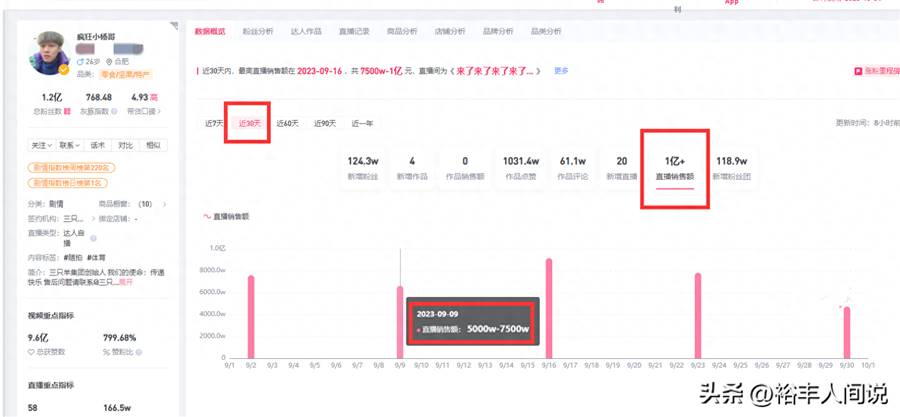Click the 对比 button
Viewport: 900px width, 417px height.
(125, 146)
